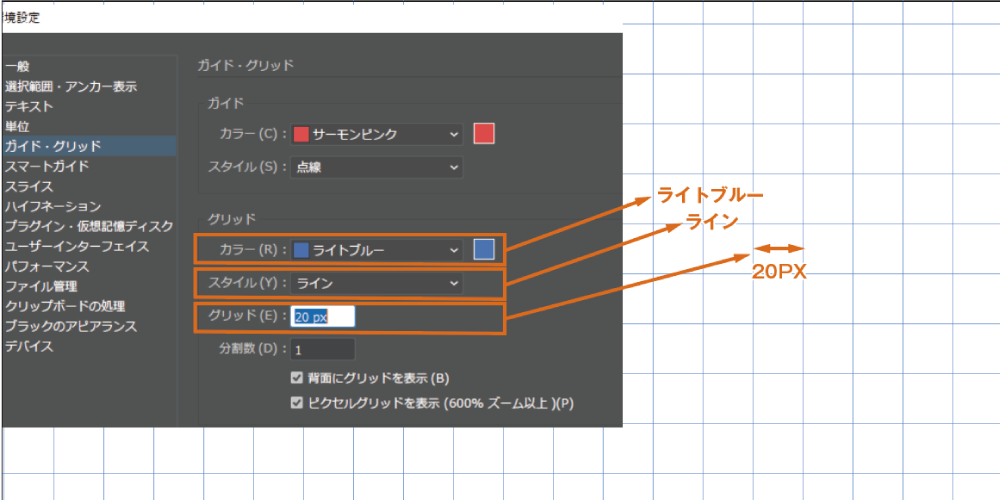Toggle ピクセルグリッドを表示 checkbox

click(296, 403)
